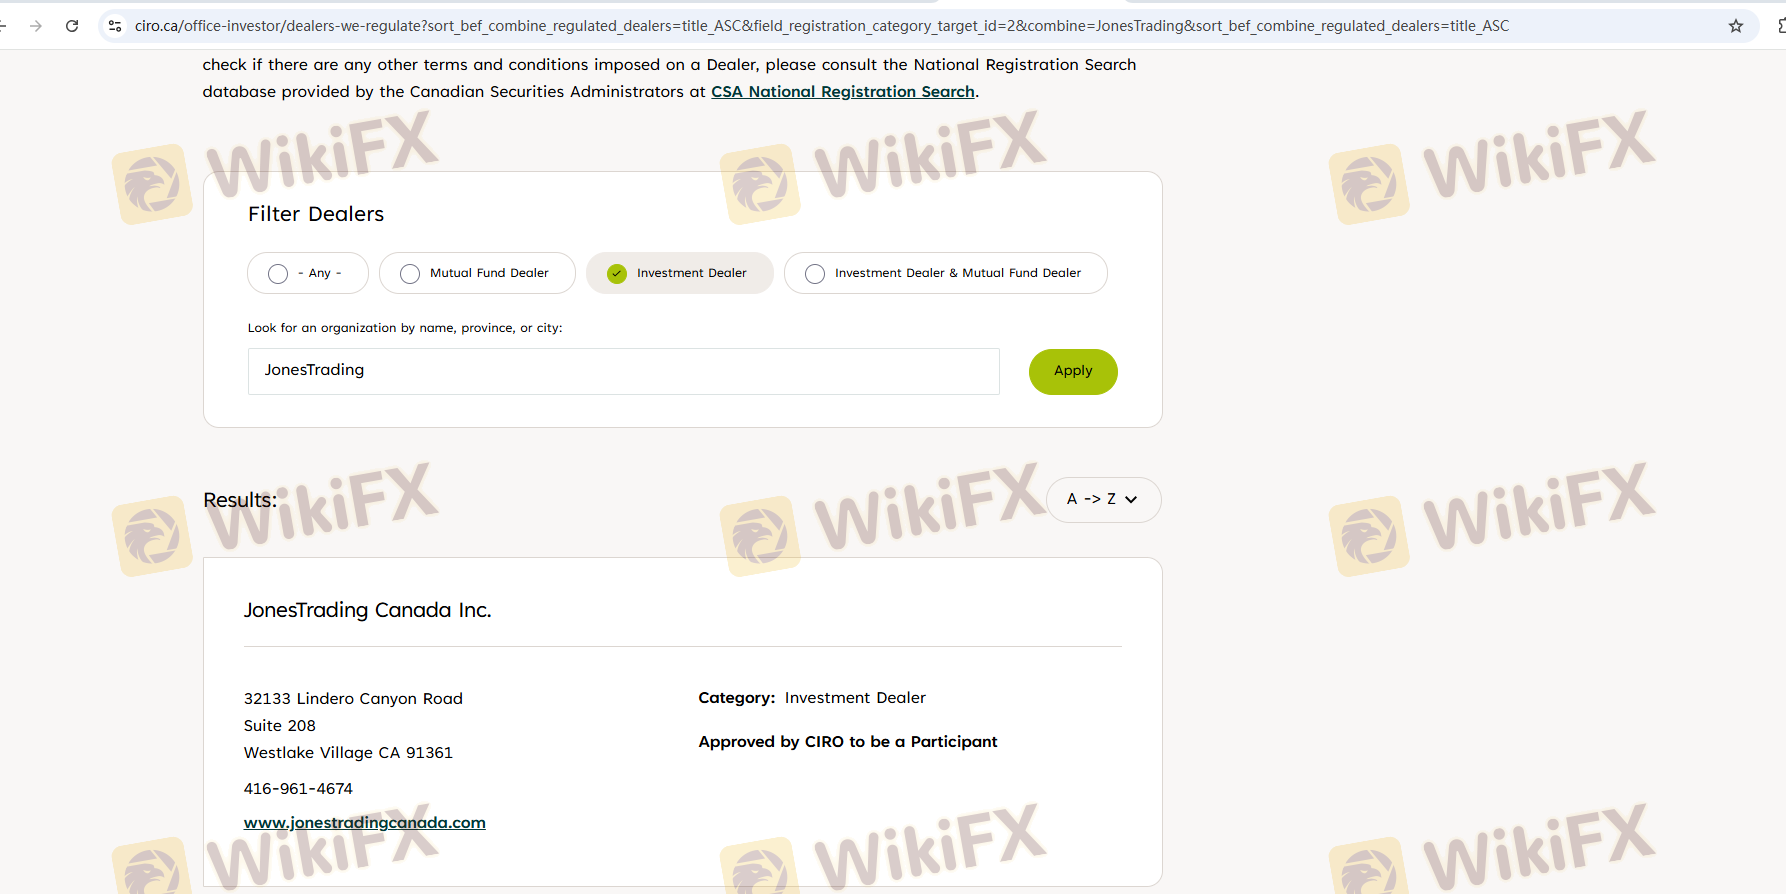Click the 'Approved by CIRO to be a Participant' text
This screenshot has height=894, width=1786.
click(847, 742)
